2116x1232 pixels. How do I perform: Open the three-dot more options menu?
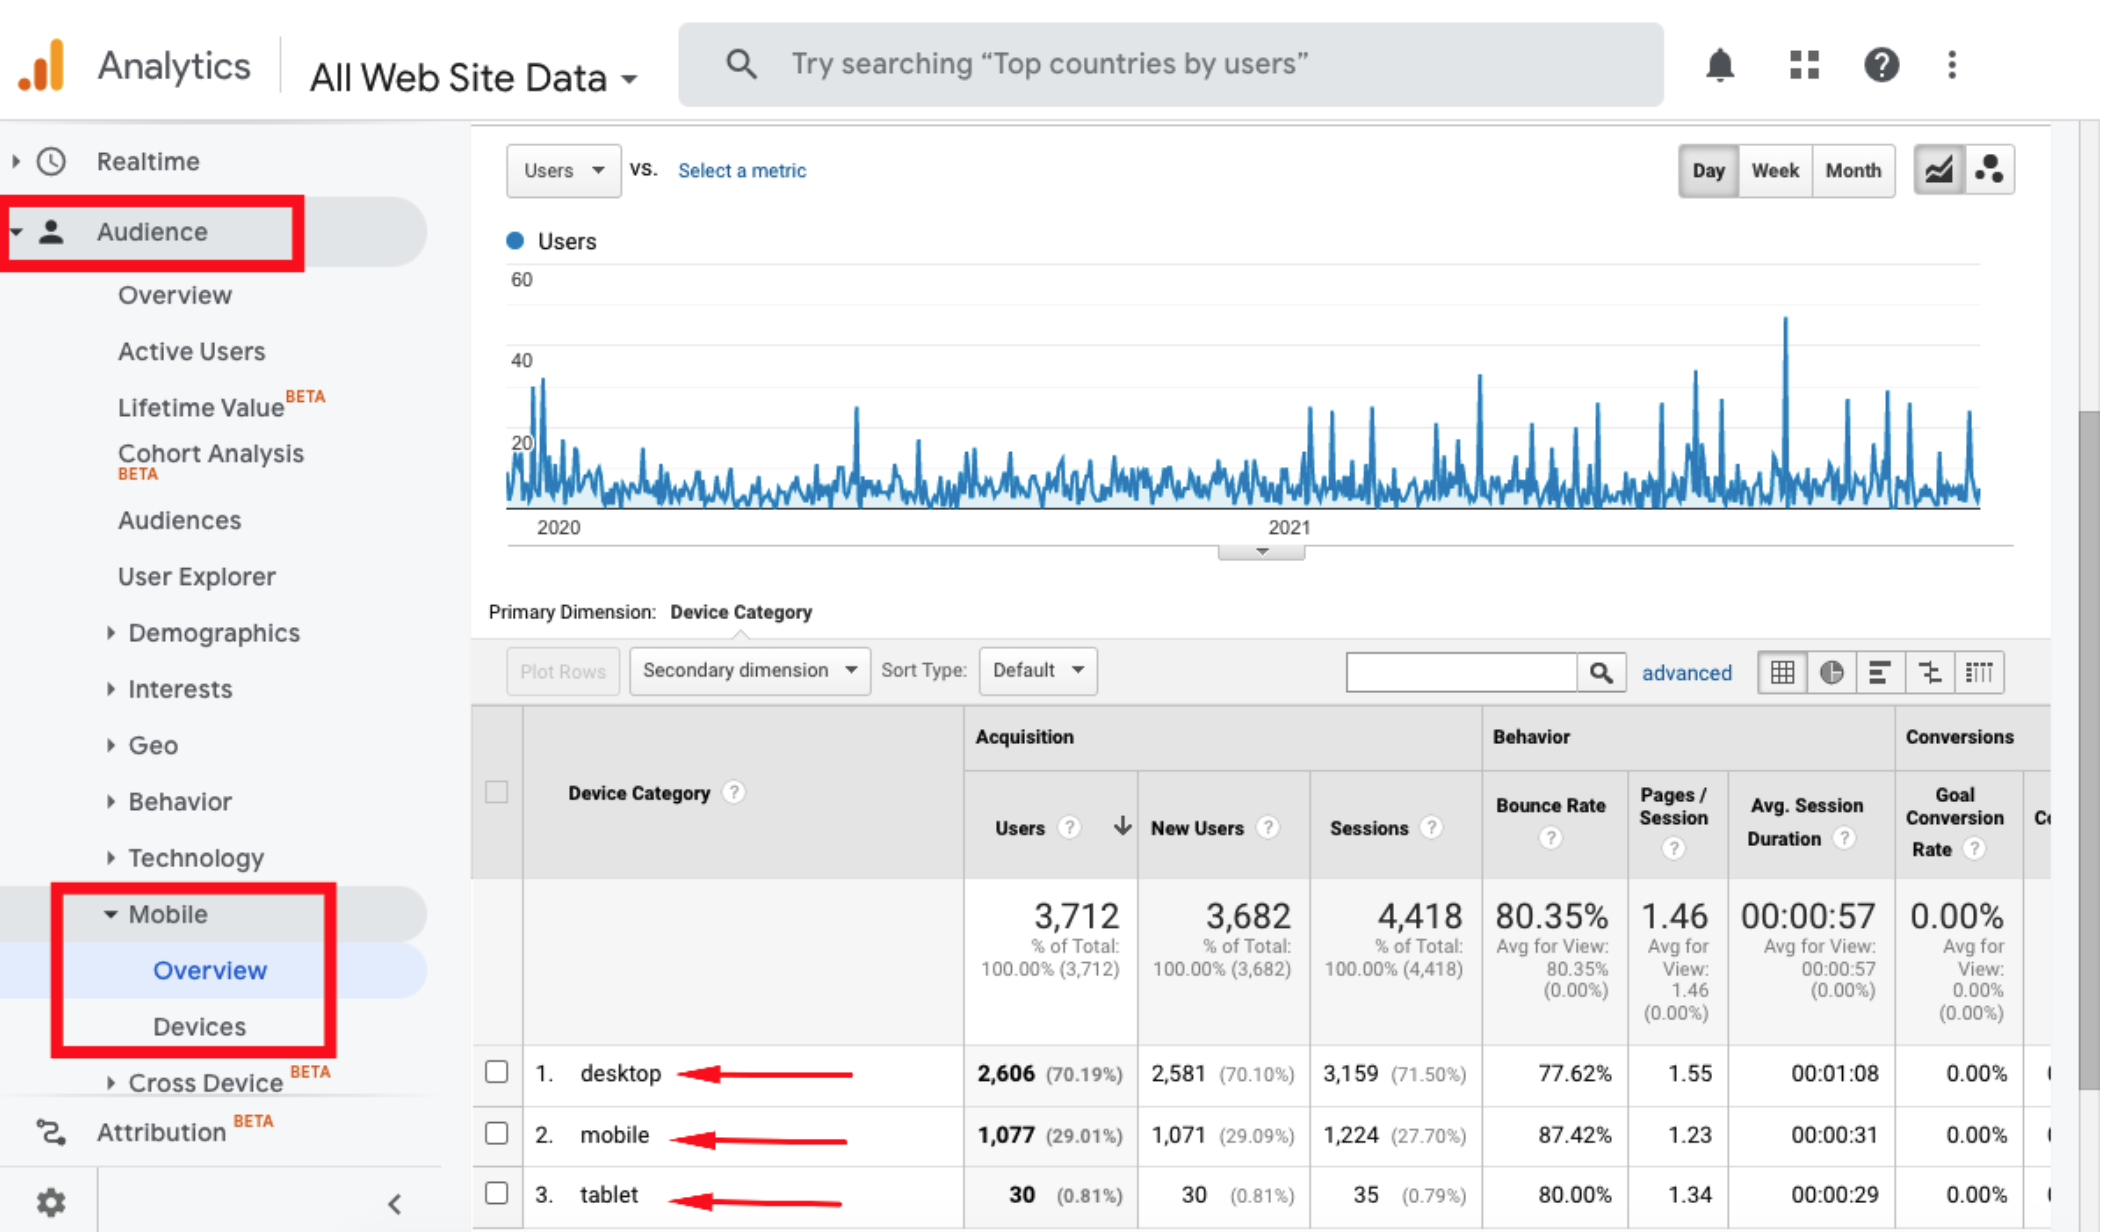coord(1951,65)
